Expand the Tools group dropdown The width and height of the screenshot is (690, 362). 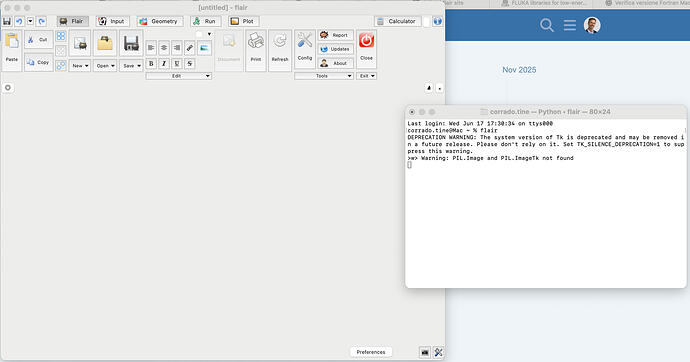[x=324, y=76]
